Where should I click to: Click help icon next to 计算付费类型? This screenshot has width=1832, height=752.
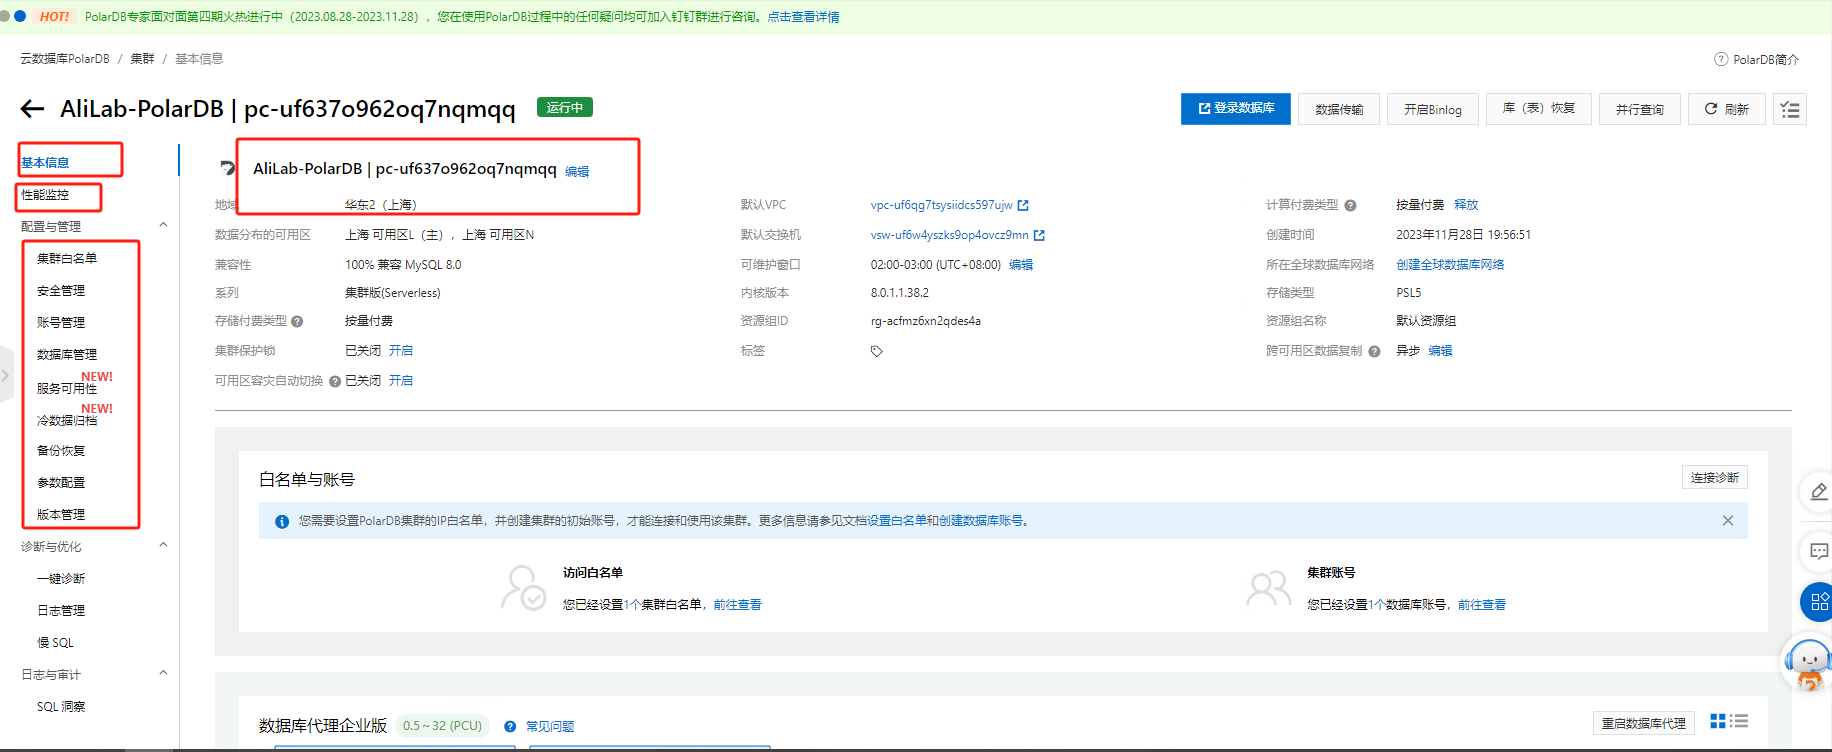coord(1350,205)
